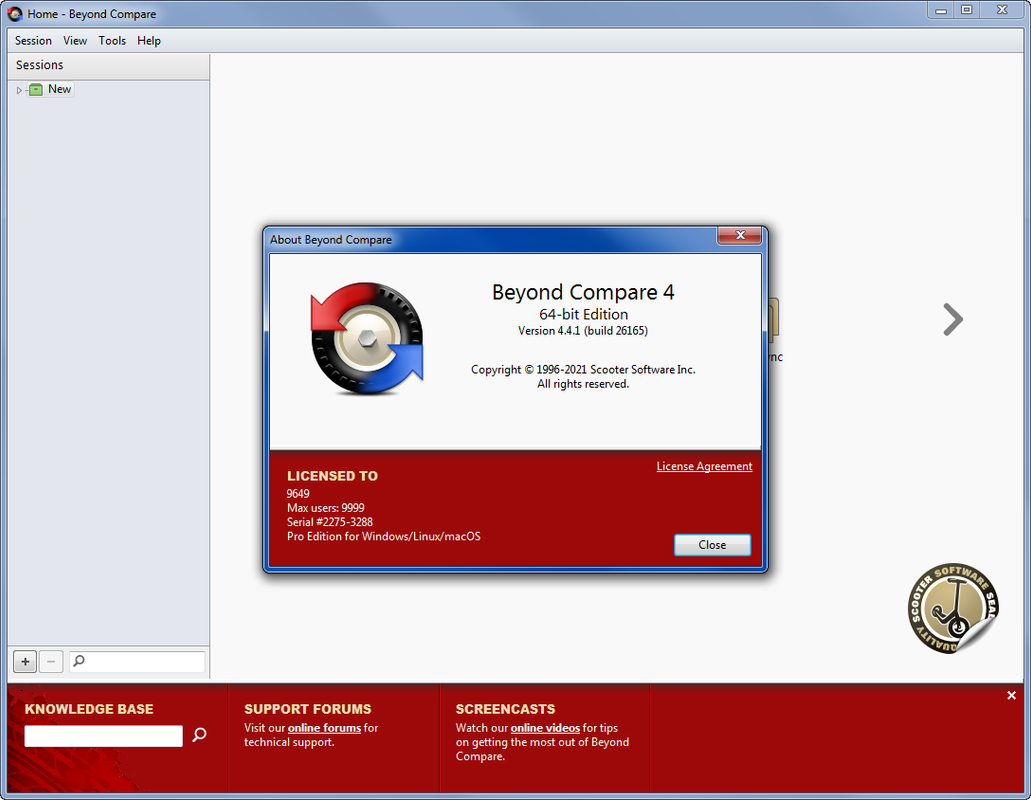Click the LICENSED TO heading
Viewport: 1031px width, 800px height.
[332, 476]
